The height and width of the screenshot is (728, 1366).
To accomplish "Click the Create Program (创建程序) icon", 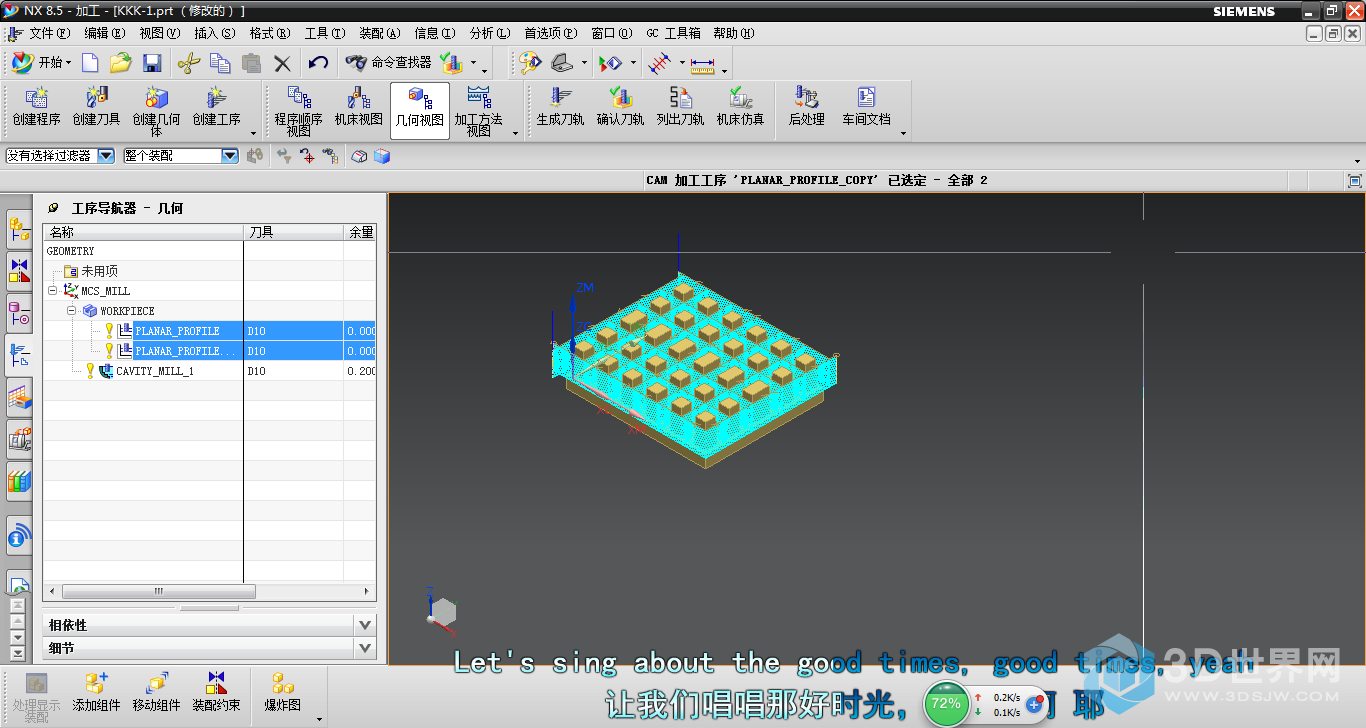I will click(x=37, y=106).
